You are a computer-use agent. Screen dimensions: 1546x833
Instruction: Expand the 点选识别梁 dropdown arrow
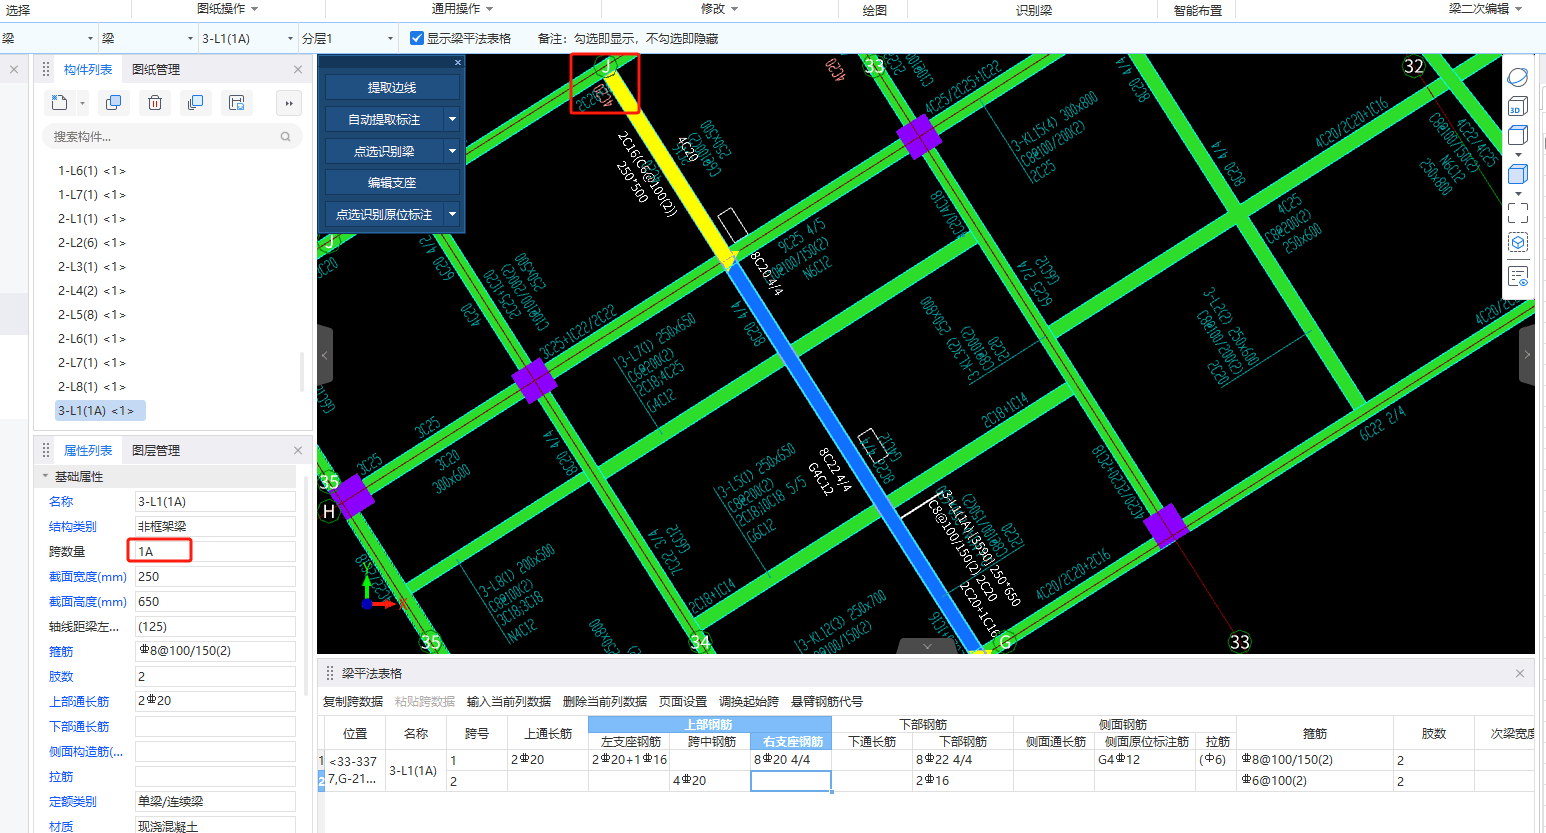[x=452, y=151]
